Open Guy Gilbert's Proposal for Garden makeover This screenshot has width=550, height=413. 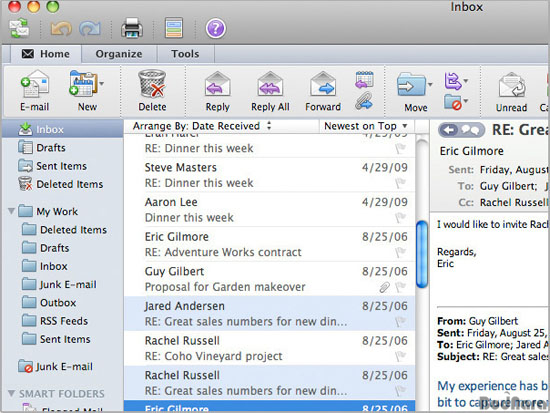tap(269, 279)
